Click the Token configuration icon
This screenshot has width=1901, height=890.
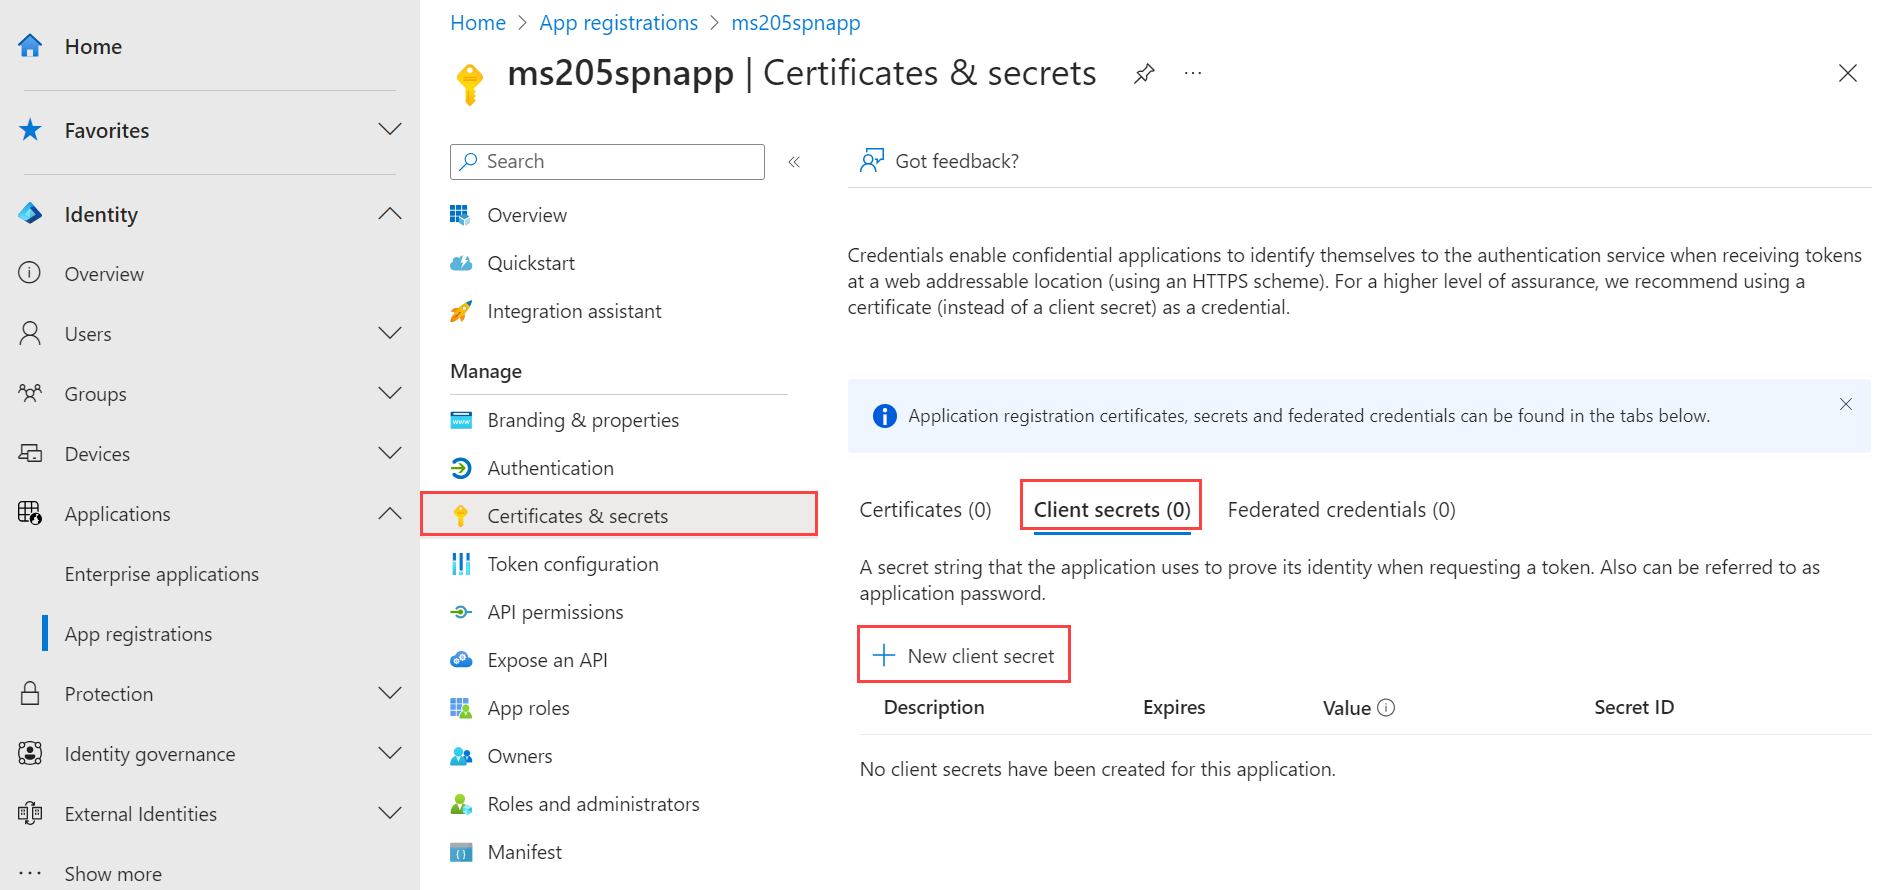pyautogui.click(x=461, y=564)
